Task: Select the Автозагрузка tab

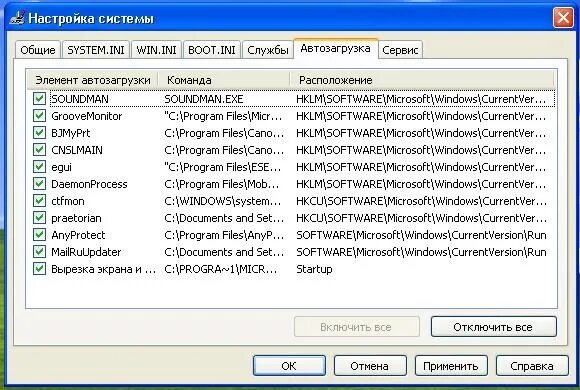Action: point(335,48)
